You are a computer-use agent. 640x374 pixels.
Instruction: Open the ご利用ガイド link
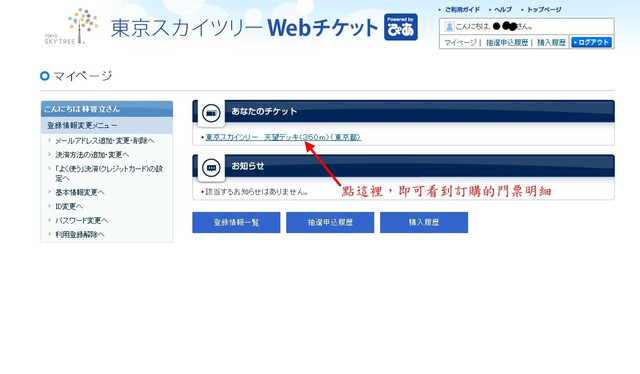(462, 9)
